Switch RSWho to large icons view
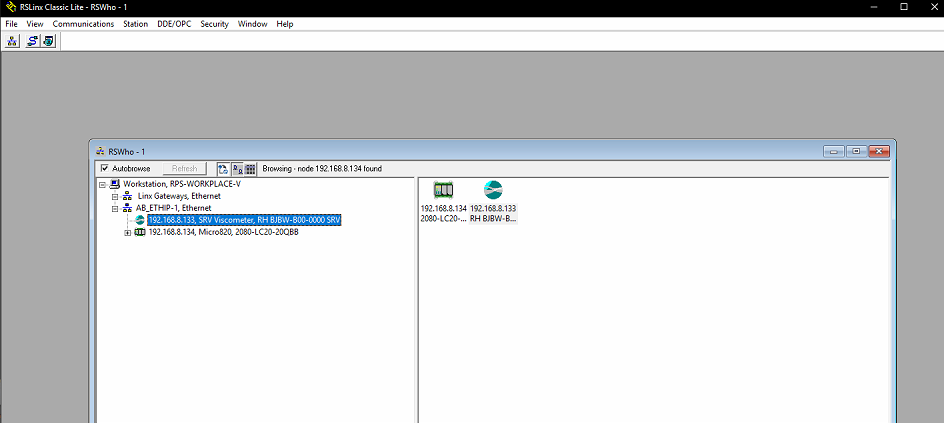944x423 pixels. coord(237,169)
